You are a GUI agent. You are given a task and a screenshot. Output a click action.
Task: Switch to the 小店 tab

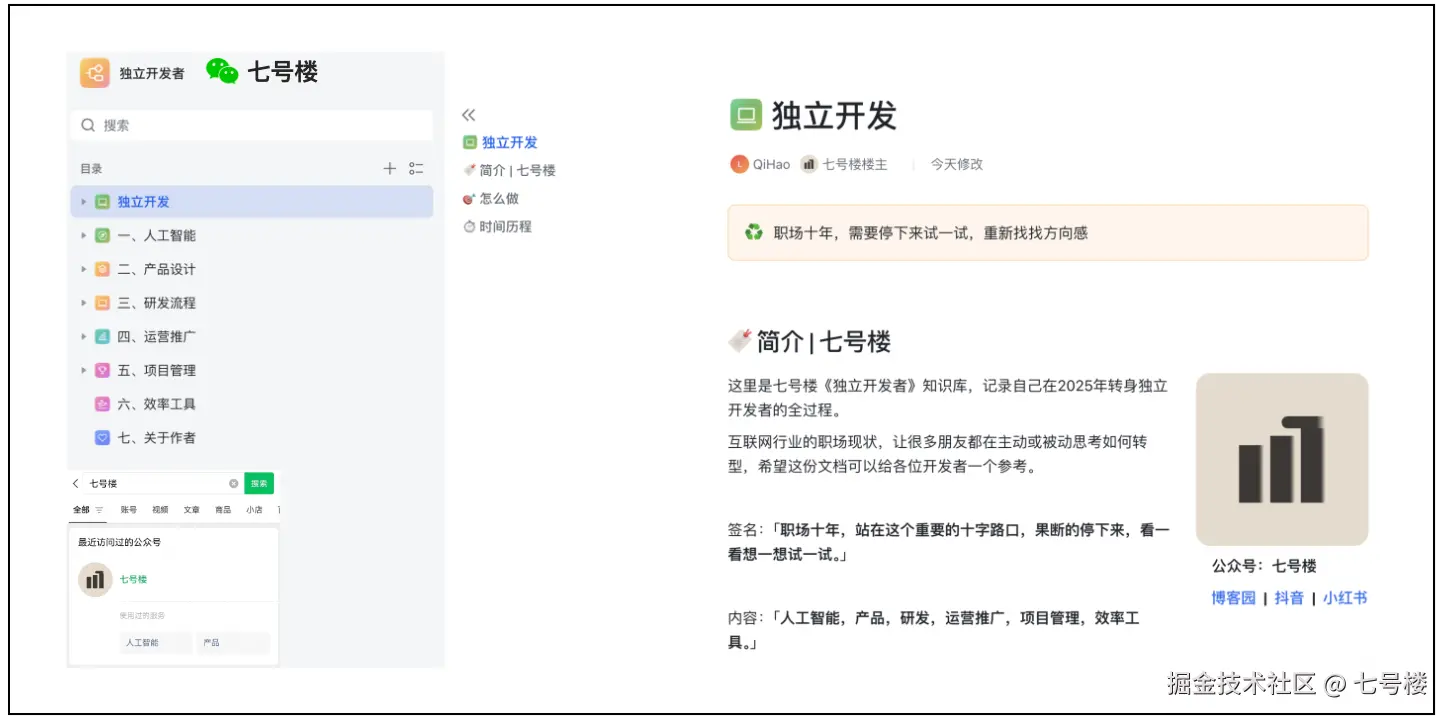tap(254, 509)
